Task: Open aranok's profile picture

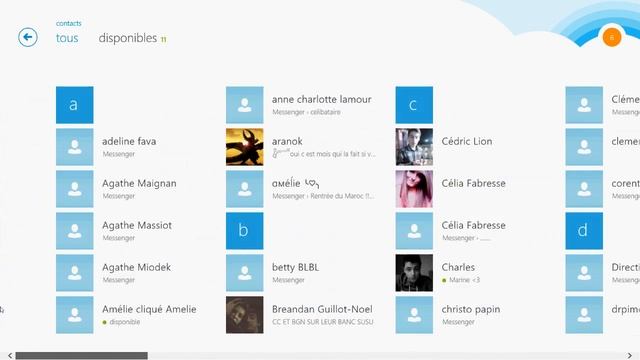Action: click(x=244, y=147)
